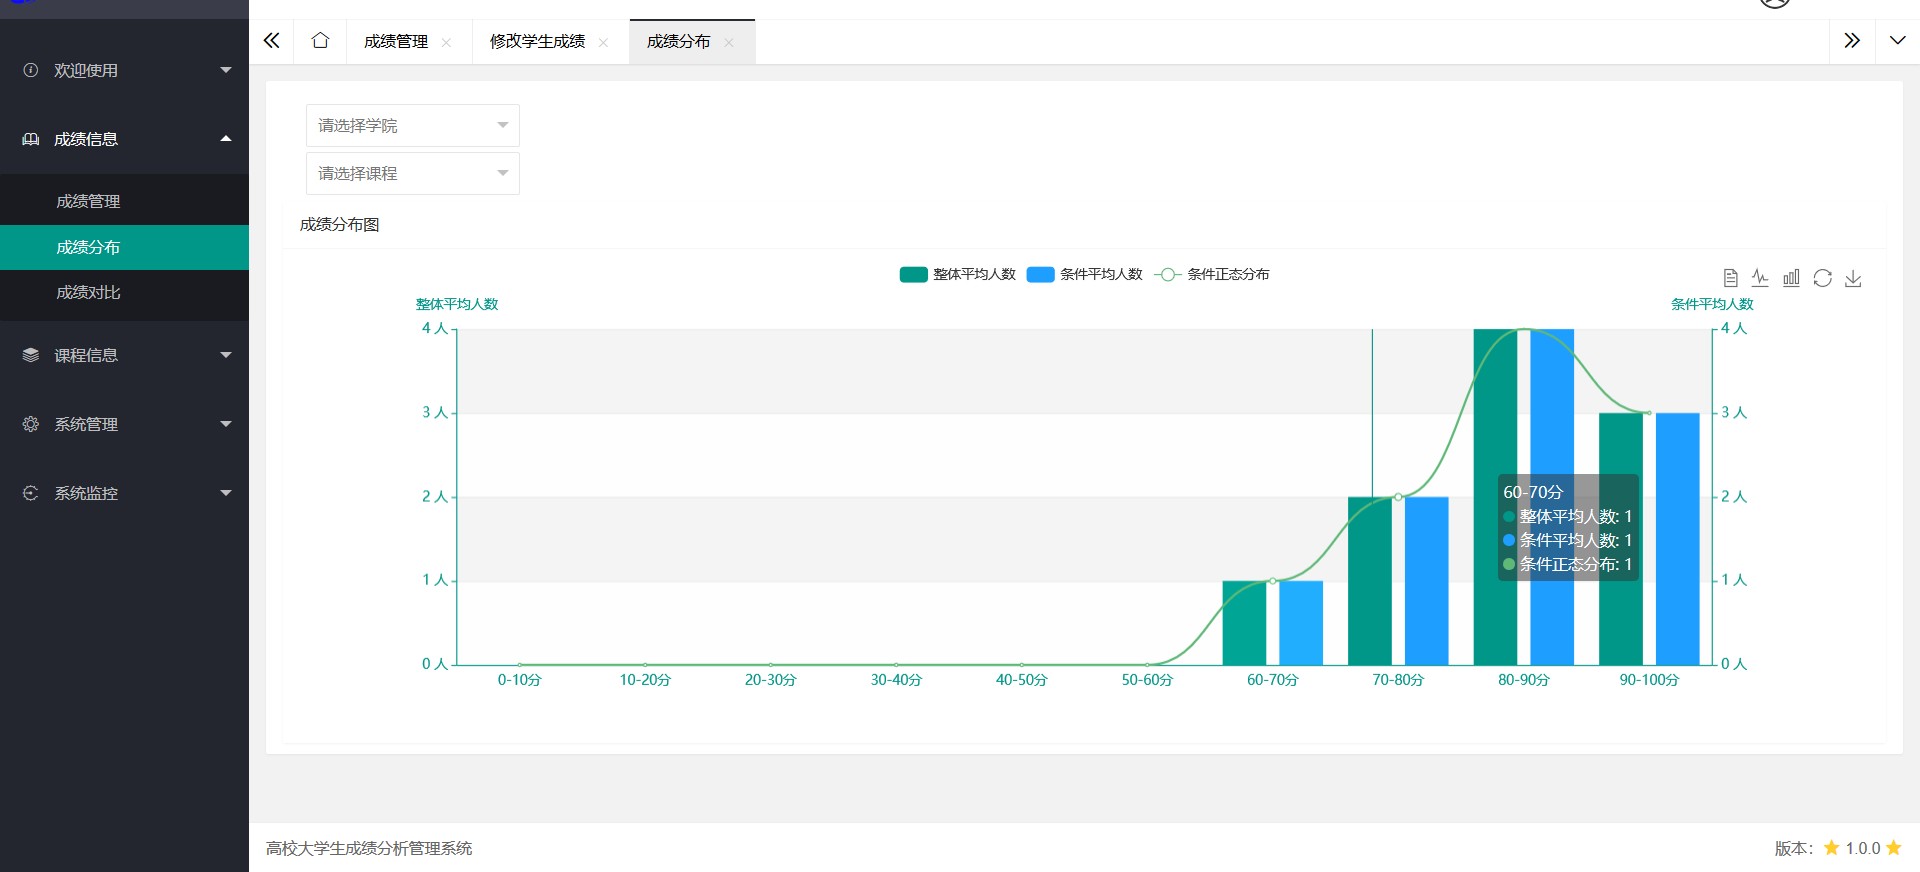Viewport: 1920px width, 872px height.
Task: Open 成绩分布 in the sidebar
Action: pyautogui.click(x=124, y=247)
